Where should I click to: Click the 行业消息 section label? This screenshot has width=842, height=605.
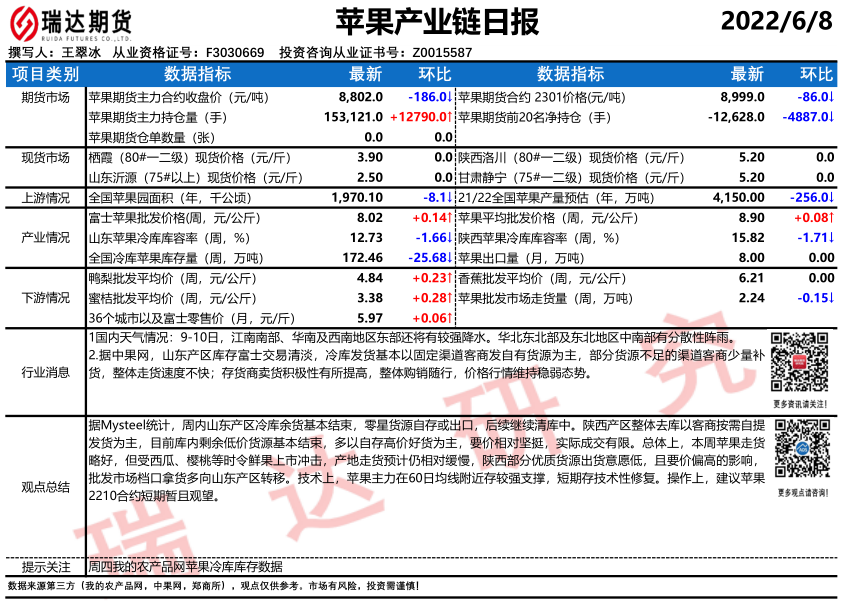pyautogui.click(x=45, y=372)
